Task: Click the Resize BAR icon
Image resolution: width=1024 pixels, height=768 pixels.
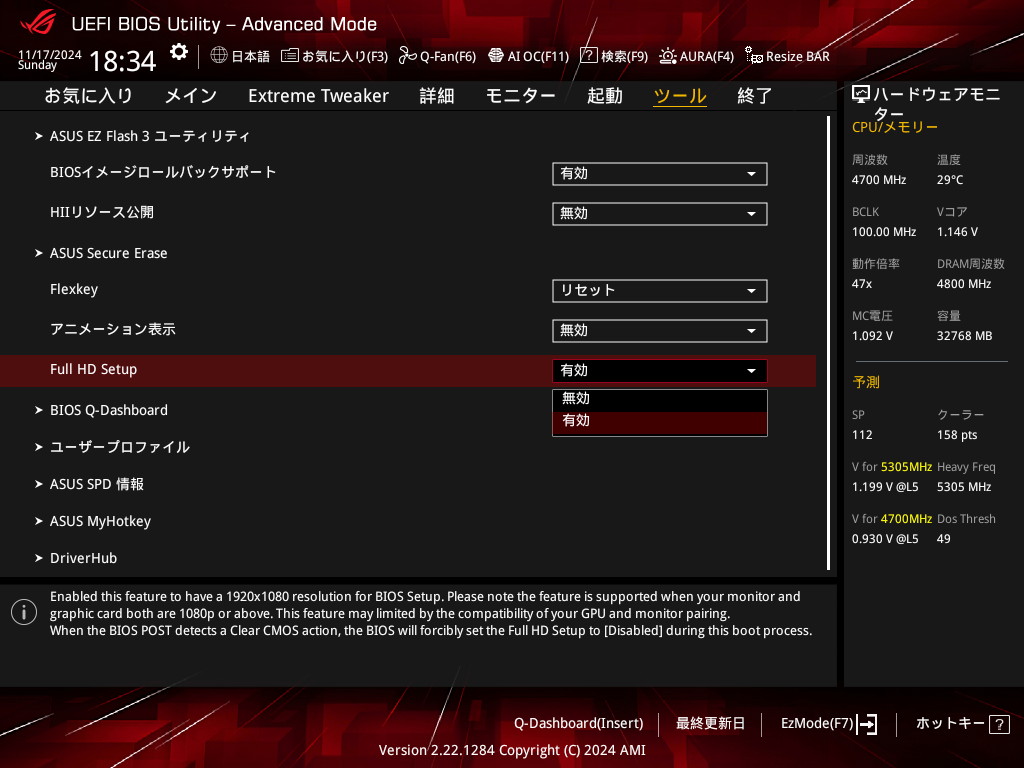Action: coord(754,56)
